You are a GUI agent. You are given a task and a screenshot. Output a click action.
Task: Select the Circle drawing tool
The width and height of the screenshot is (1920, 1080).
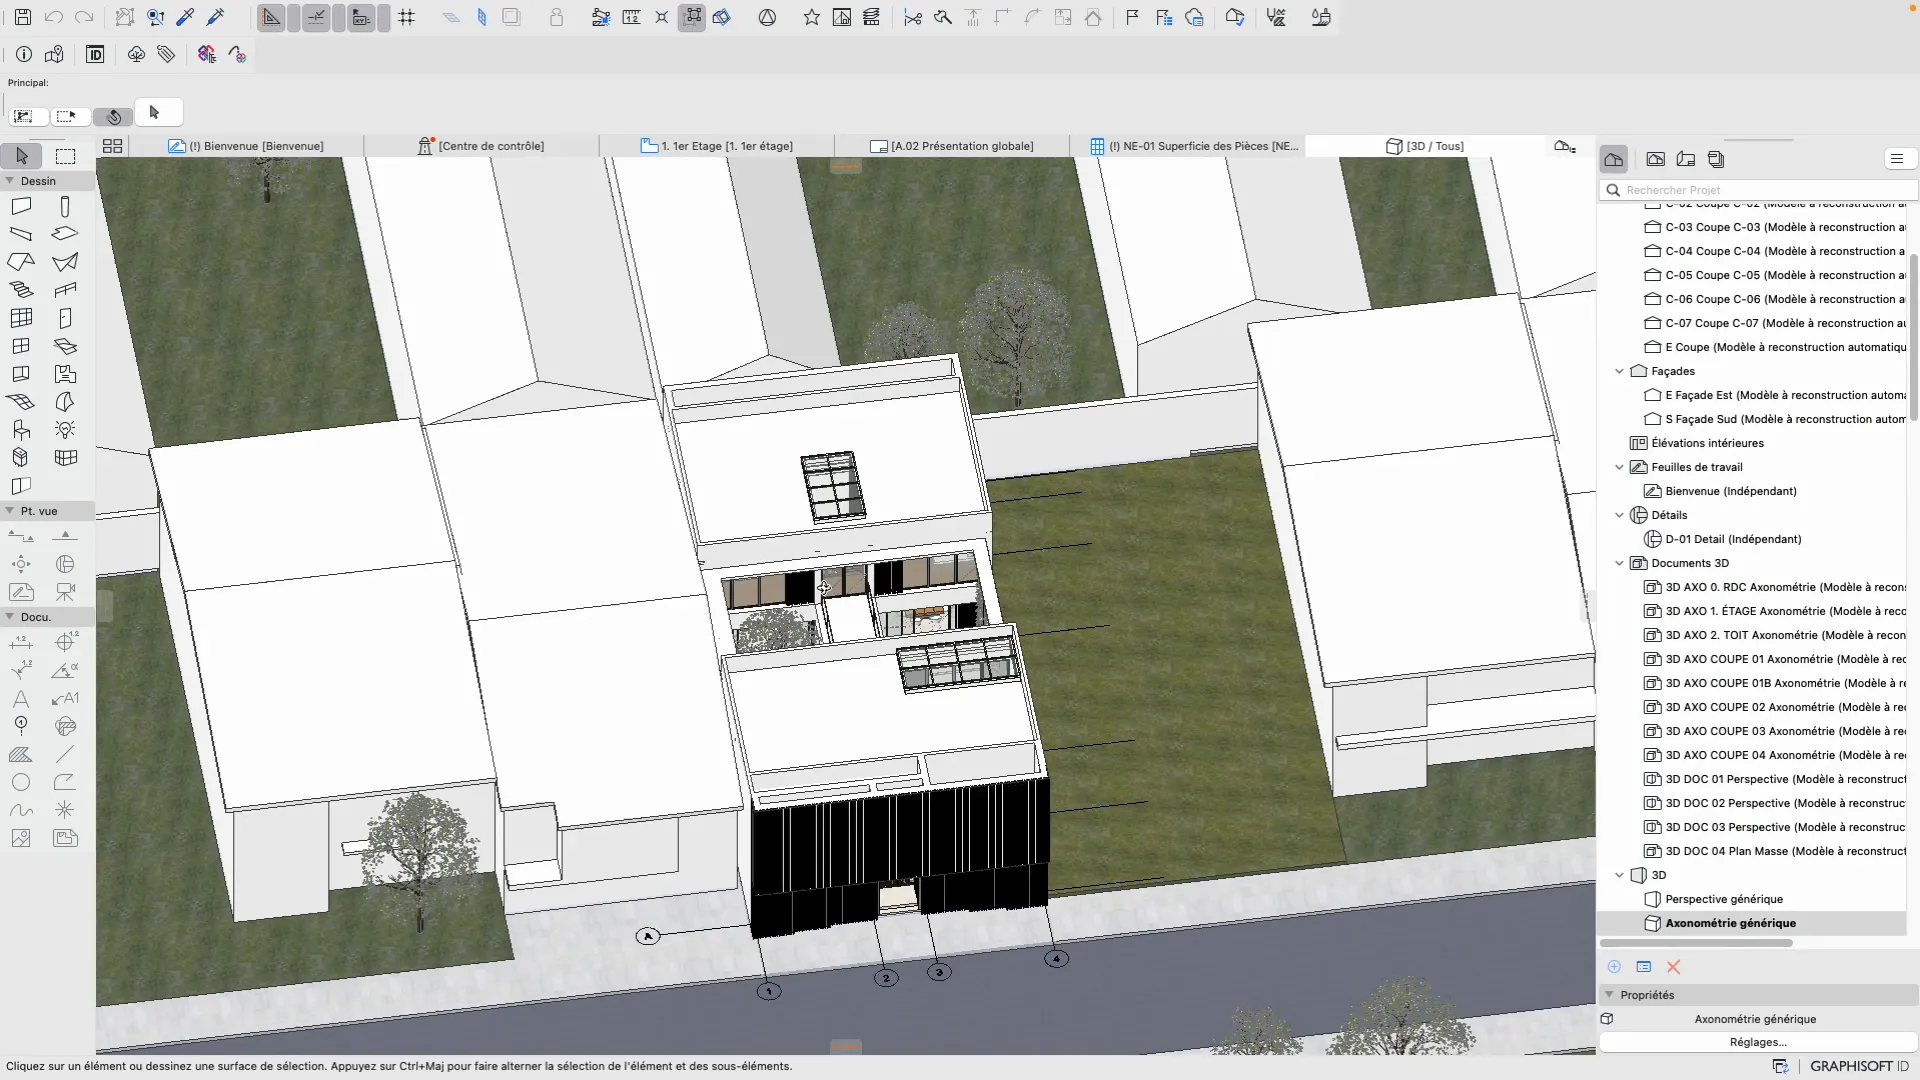click(x=21, y=783)
